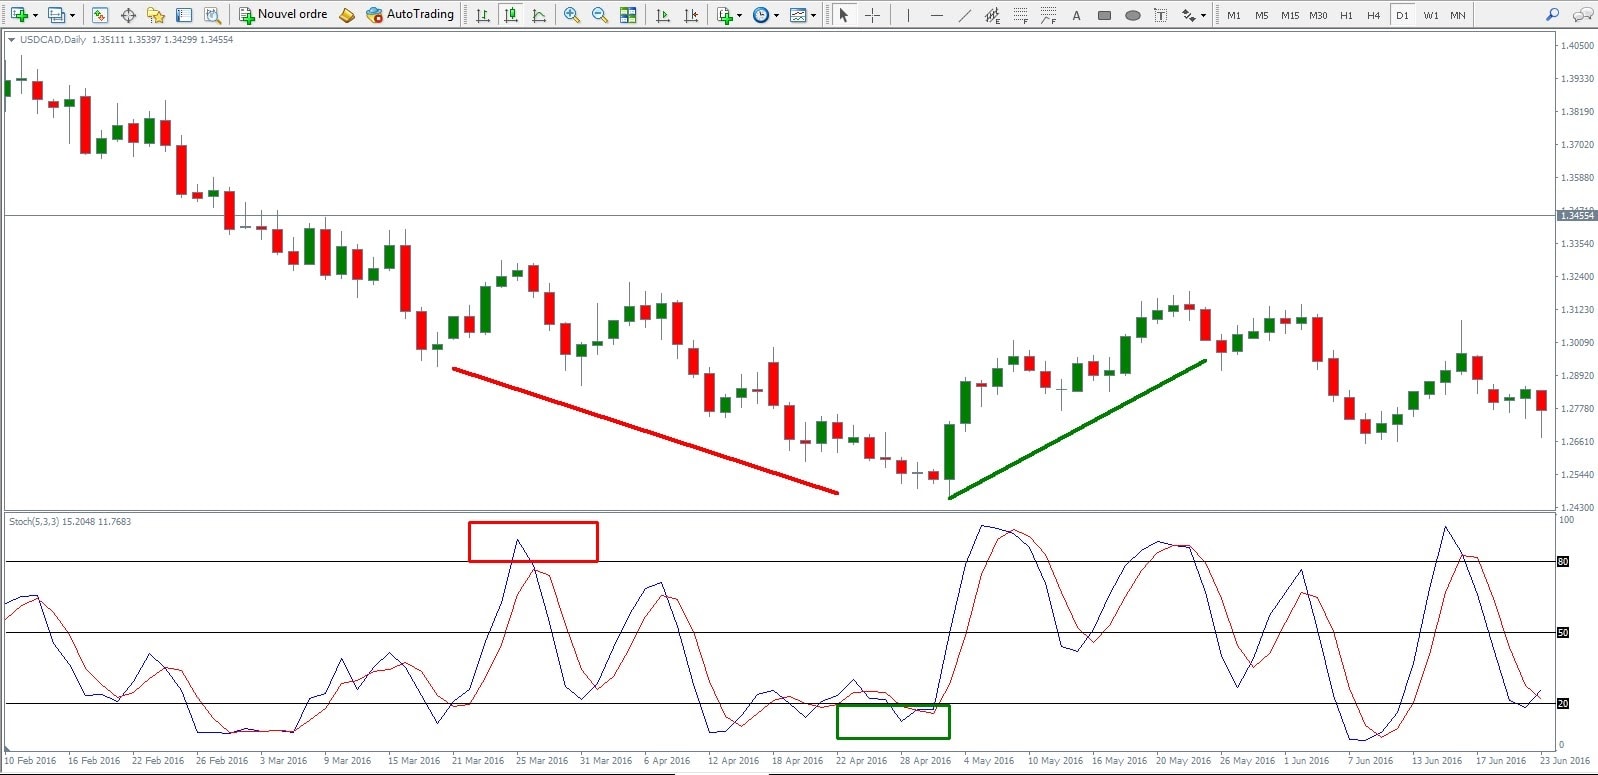The height and width of the screenshot is (775, 1598).
Task: Zoom in on the chart
Action: (572, 15)
